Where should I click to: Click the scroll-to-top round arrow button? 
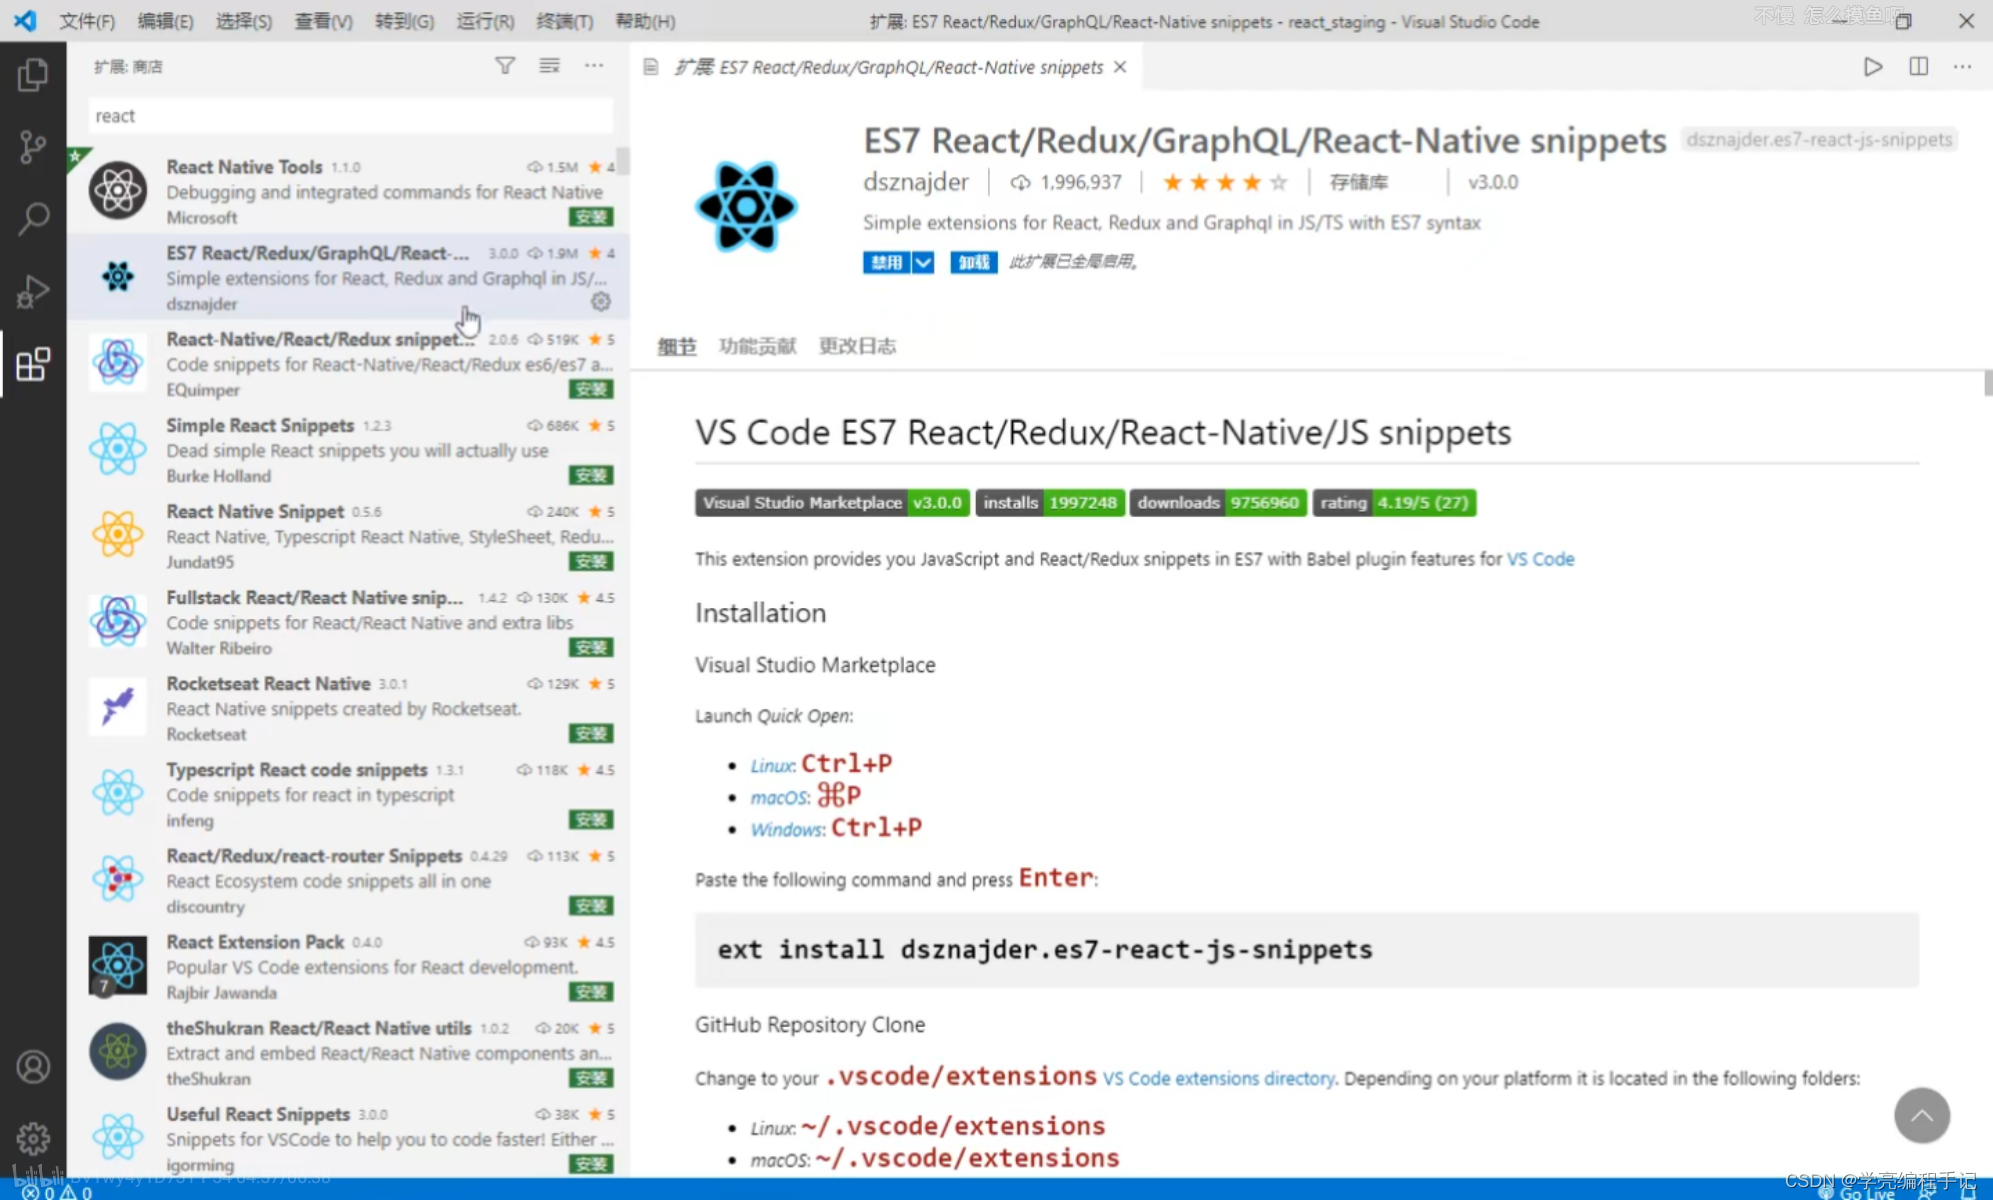pos(1921,1115)
